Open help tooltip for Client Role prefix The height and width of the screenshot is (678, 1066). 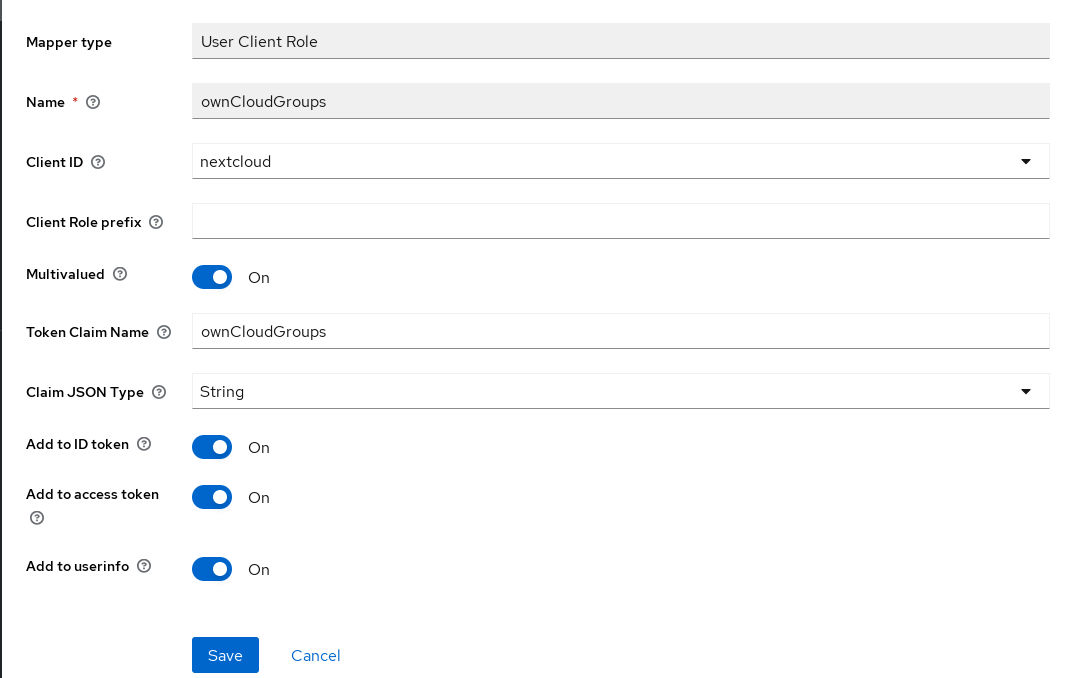tap(156, 222)
